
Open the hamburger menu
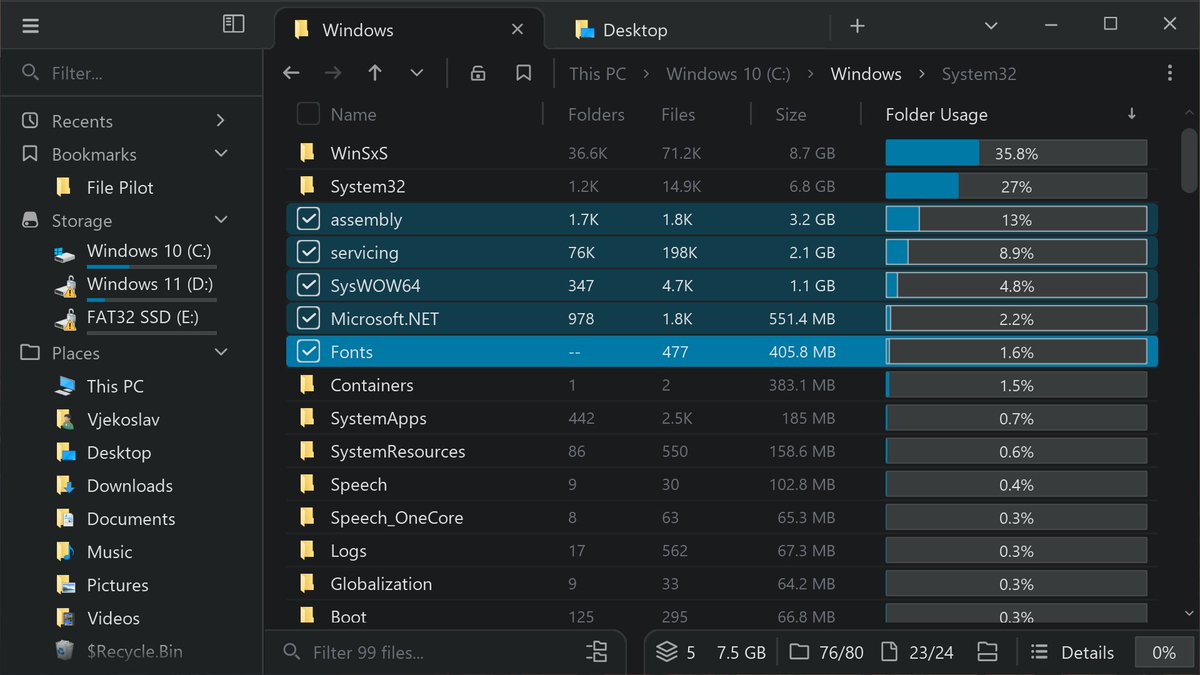[31, 26]
